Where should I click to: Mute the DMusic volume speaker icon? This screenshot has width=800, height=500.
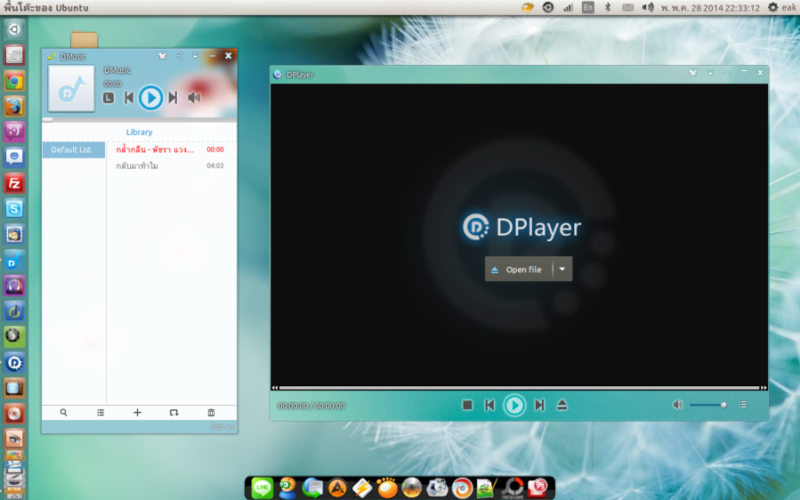[x=194, y=97]
